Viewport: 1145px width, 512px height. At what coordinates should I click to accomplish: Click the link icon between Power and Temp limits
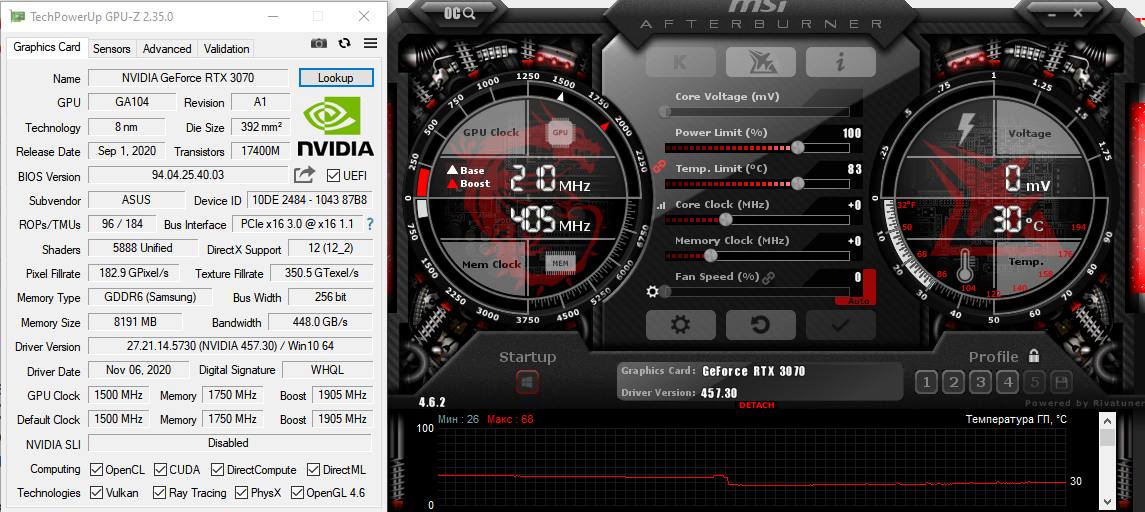tap(659, 167)
